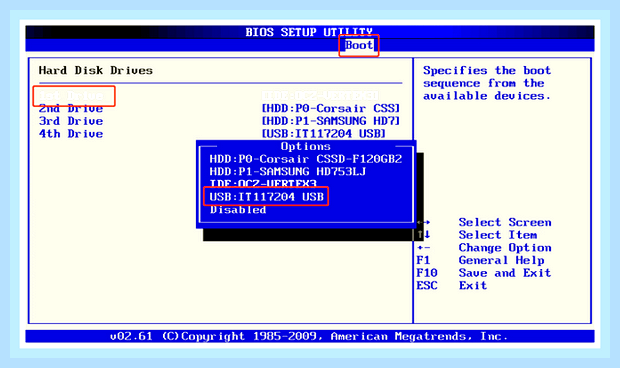The width and height of the screenshot is (620, 368).
Task: Click the General Help entry
Action: [x=501, y=260]
